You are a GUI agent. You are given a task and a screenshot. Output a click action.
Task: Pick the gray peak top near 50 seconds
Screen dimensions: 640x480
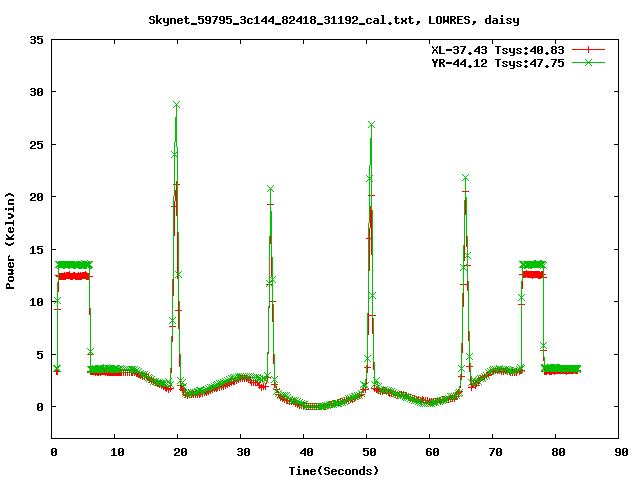click(x=371, y=125)
